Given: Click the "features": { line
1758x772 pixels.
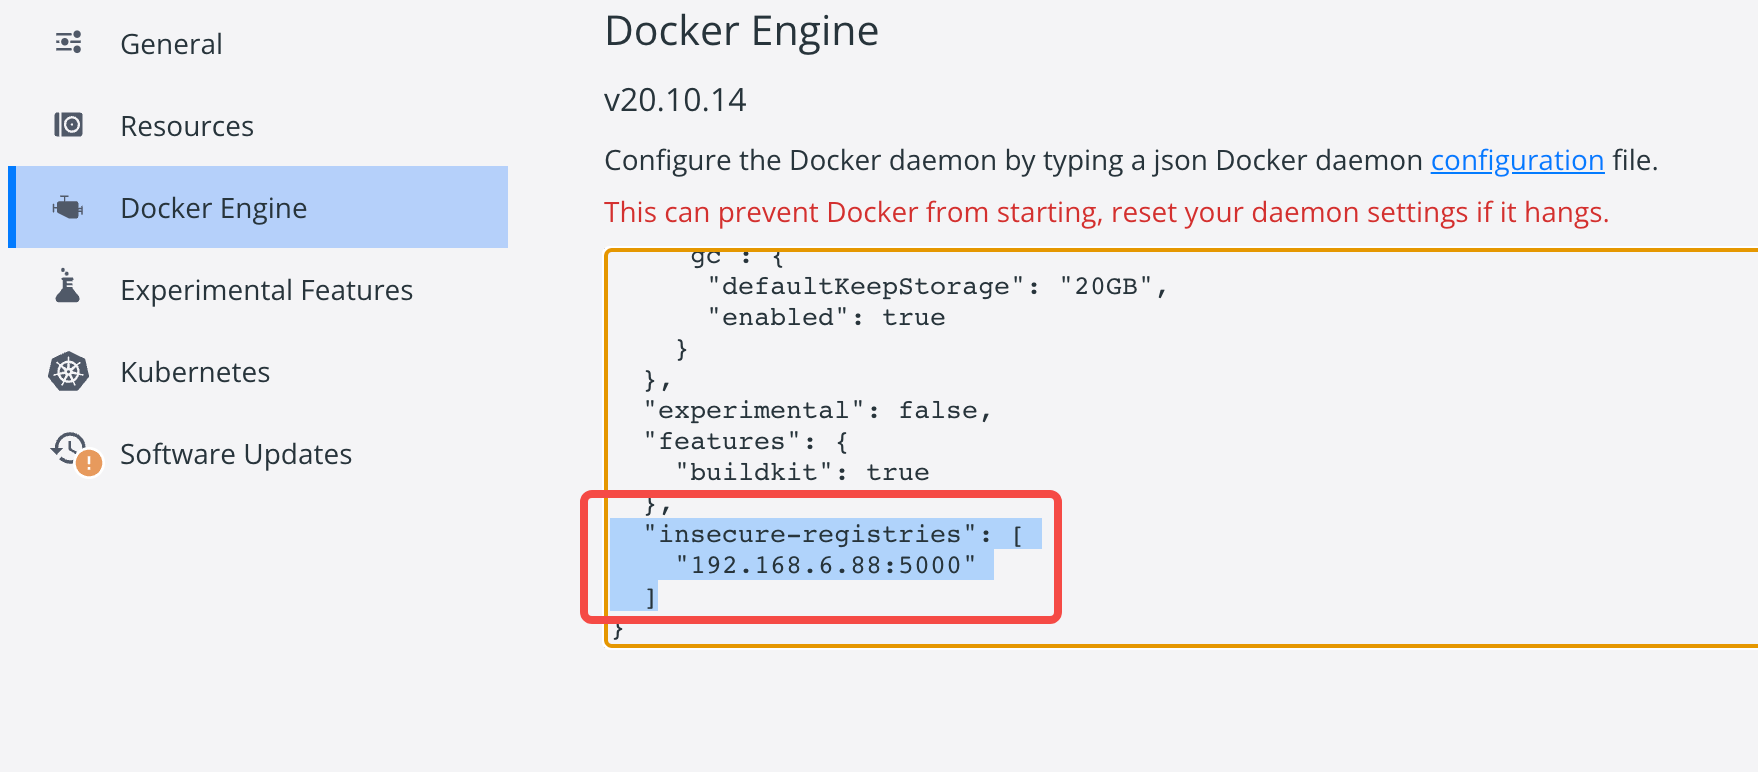Looking at the screenshot, I should (x=746, y=442).
